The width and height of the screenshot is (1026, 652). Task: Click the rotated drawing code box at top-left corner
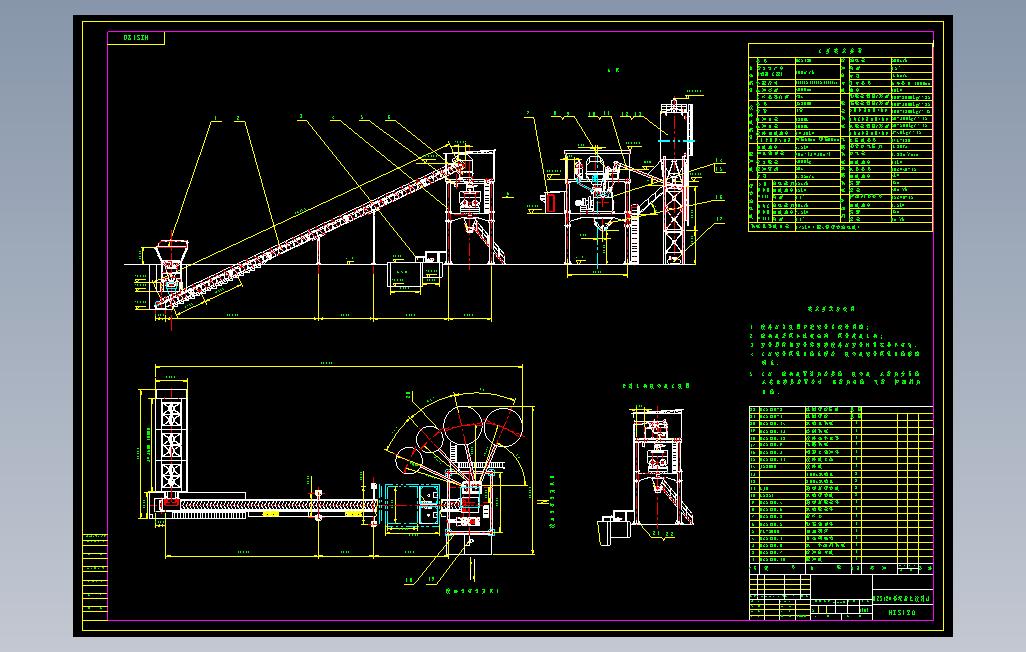coord(136,38)
